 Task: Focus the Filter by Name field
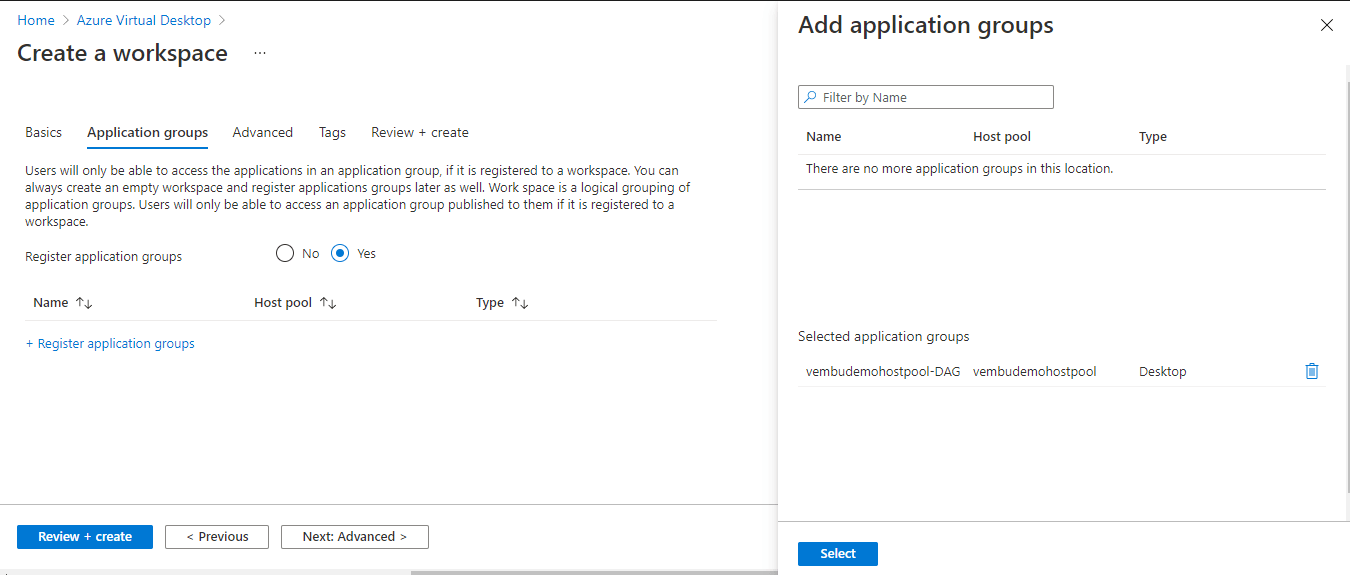coord(926,97)
